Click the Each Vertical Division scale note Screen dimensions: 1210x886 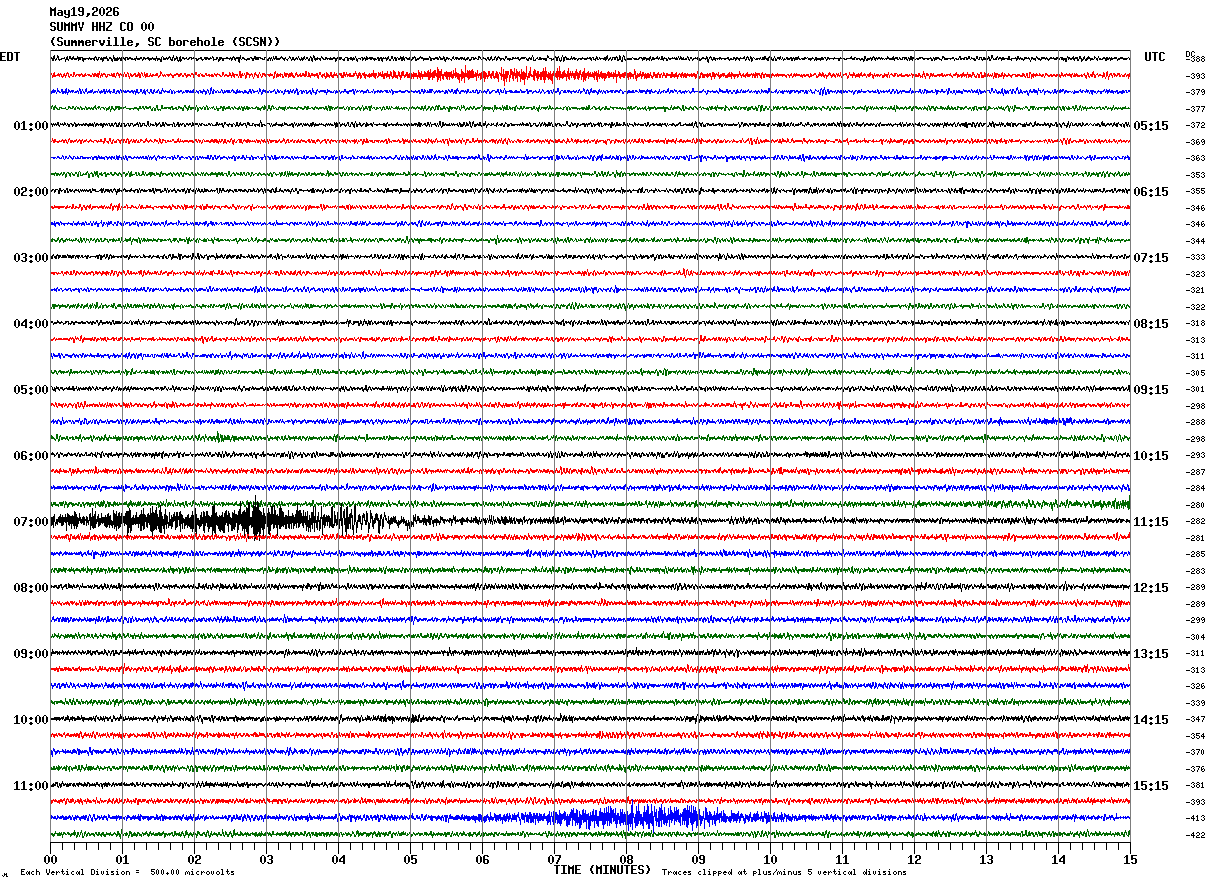[x=127, y=872]
